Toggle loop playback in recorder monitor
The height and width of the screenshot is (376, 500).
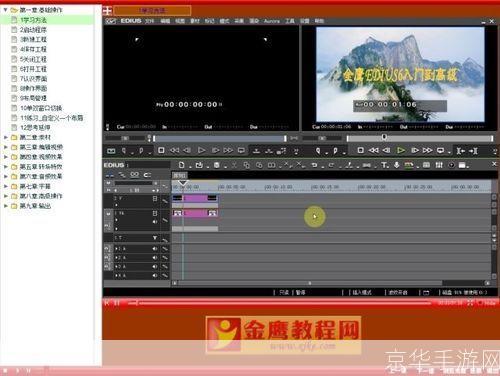441,151
